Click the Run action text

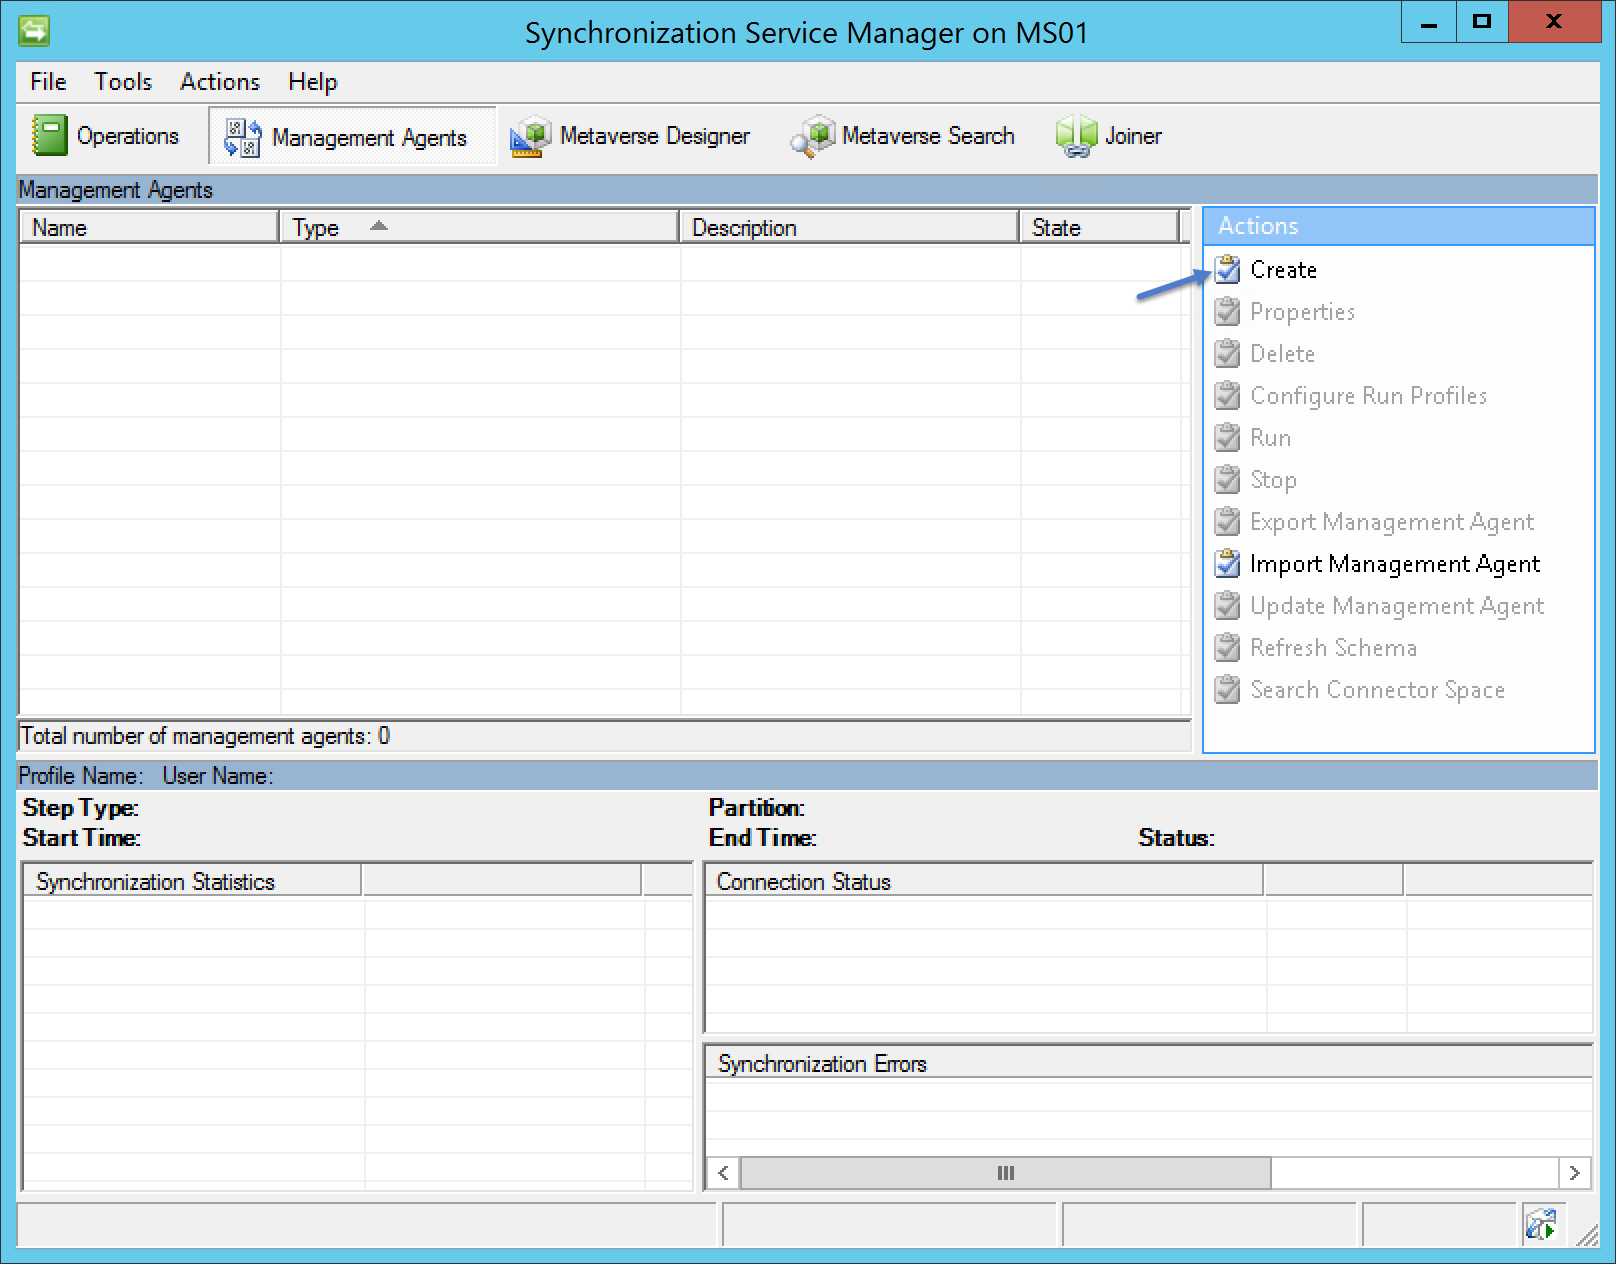1271,438
